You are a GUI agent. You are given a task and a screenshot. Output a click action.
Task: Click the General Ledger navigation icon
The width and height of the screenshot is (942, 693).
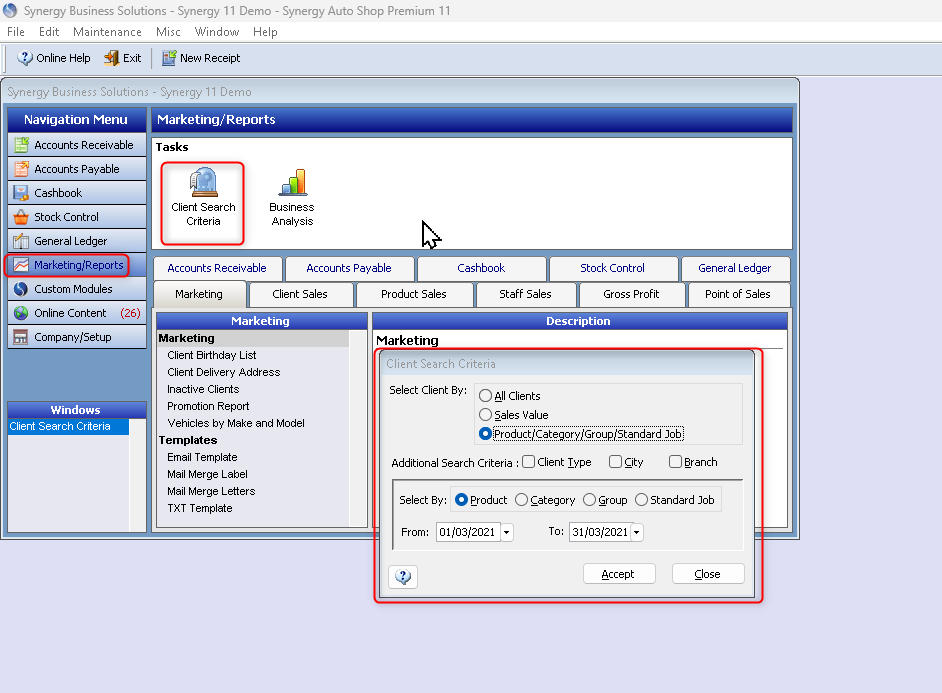click(x=21, y=241)
